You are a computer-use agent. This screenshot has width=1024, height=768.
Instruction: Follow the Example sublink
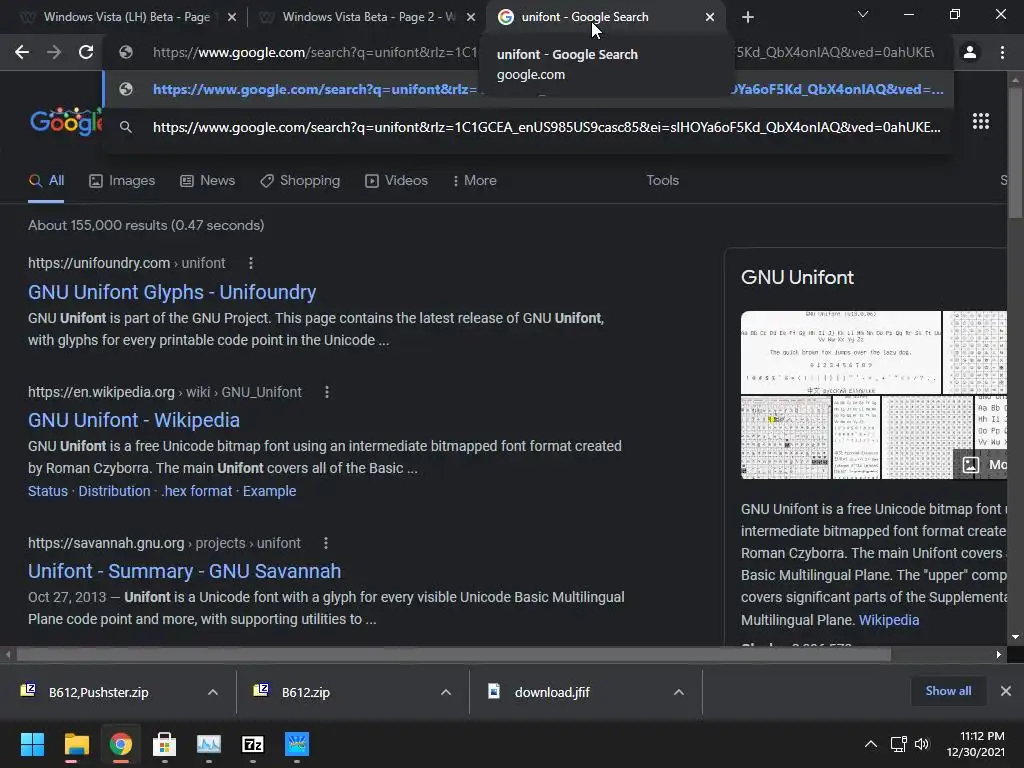click(269, 491)
